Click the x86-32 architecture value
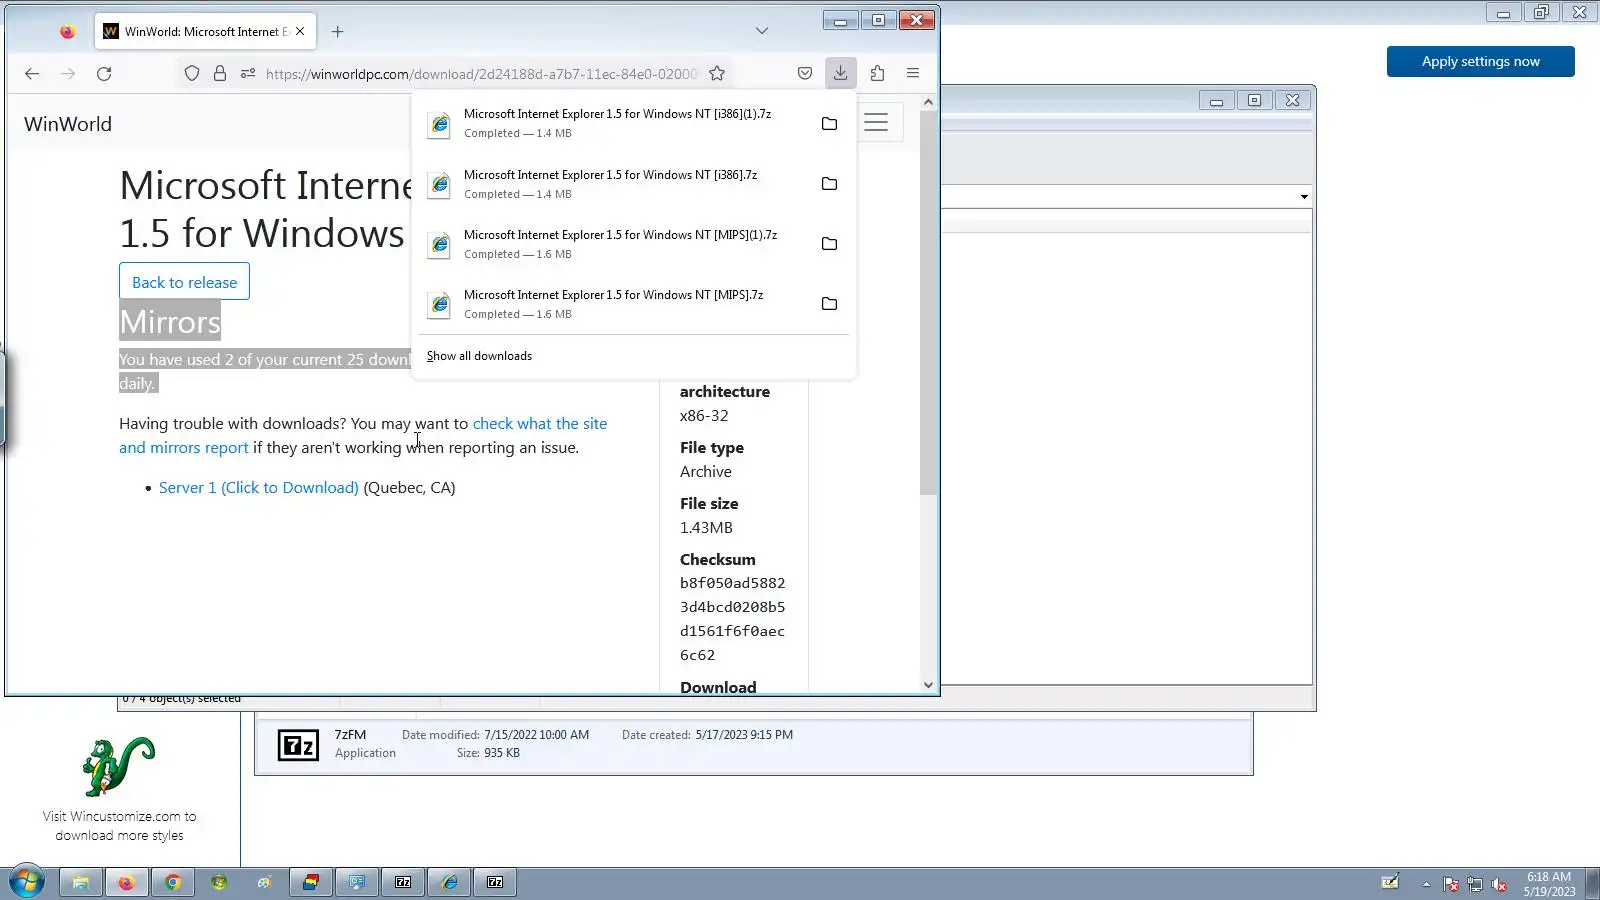1600x900 pixels. coord(704,416)
